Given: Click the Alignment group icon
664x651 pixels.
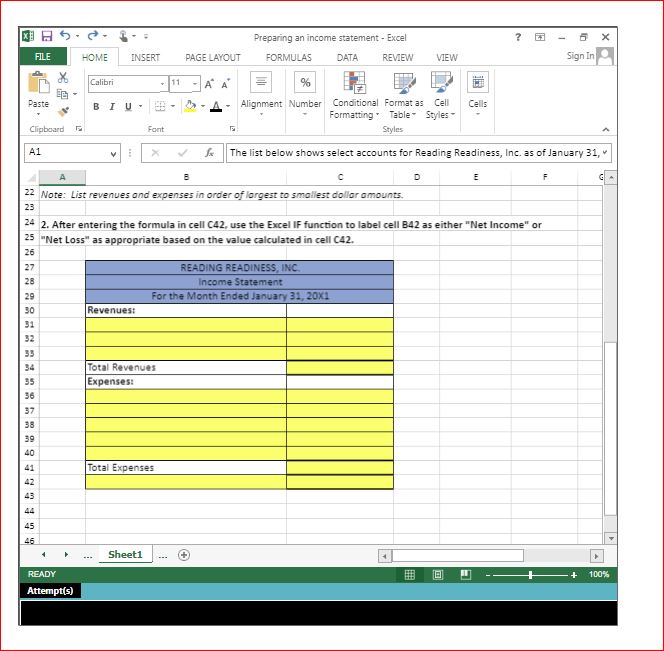Looking at the screenshot, I should coord(261,82).
